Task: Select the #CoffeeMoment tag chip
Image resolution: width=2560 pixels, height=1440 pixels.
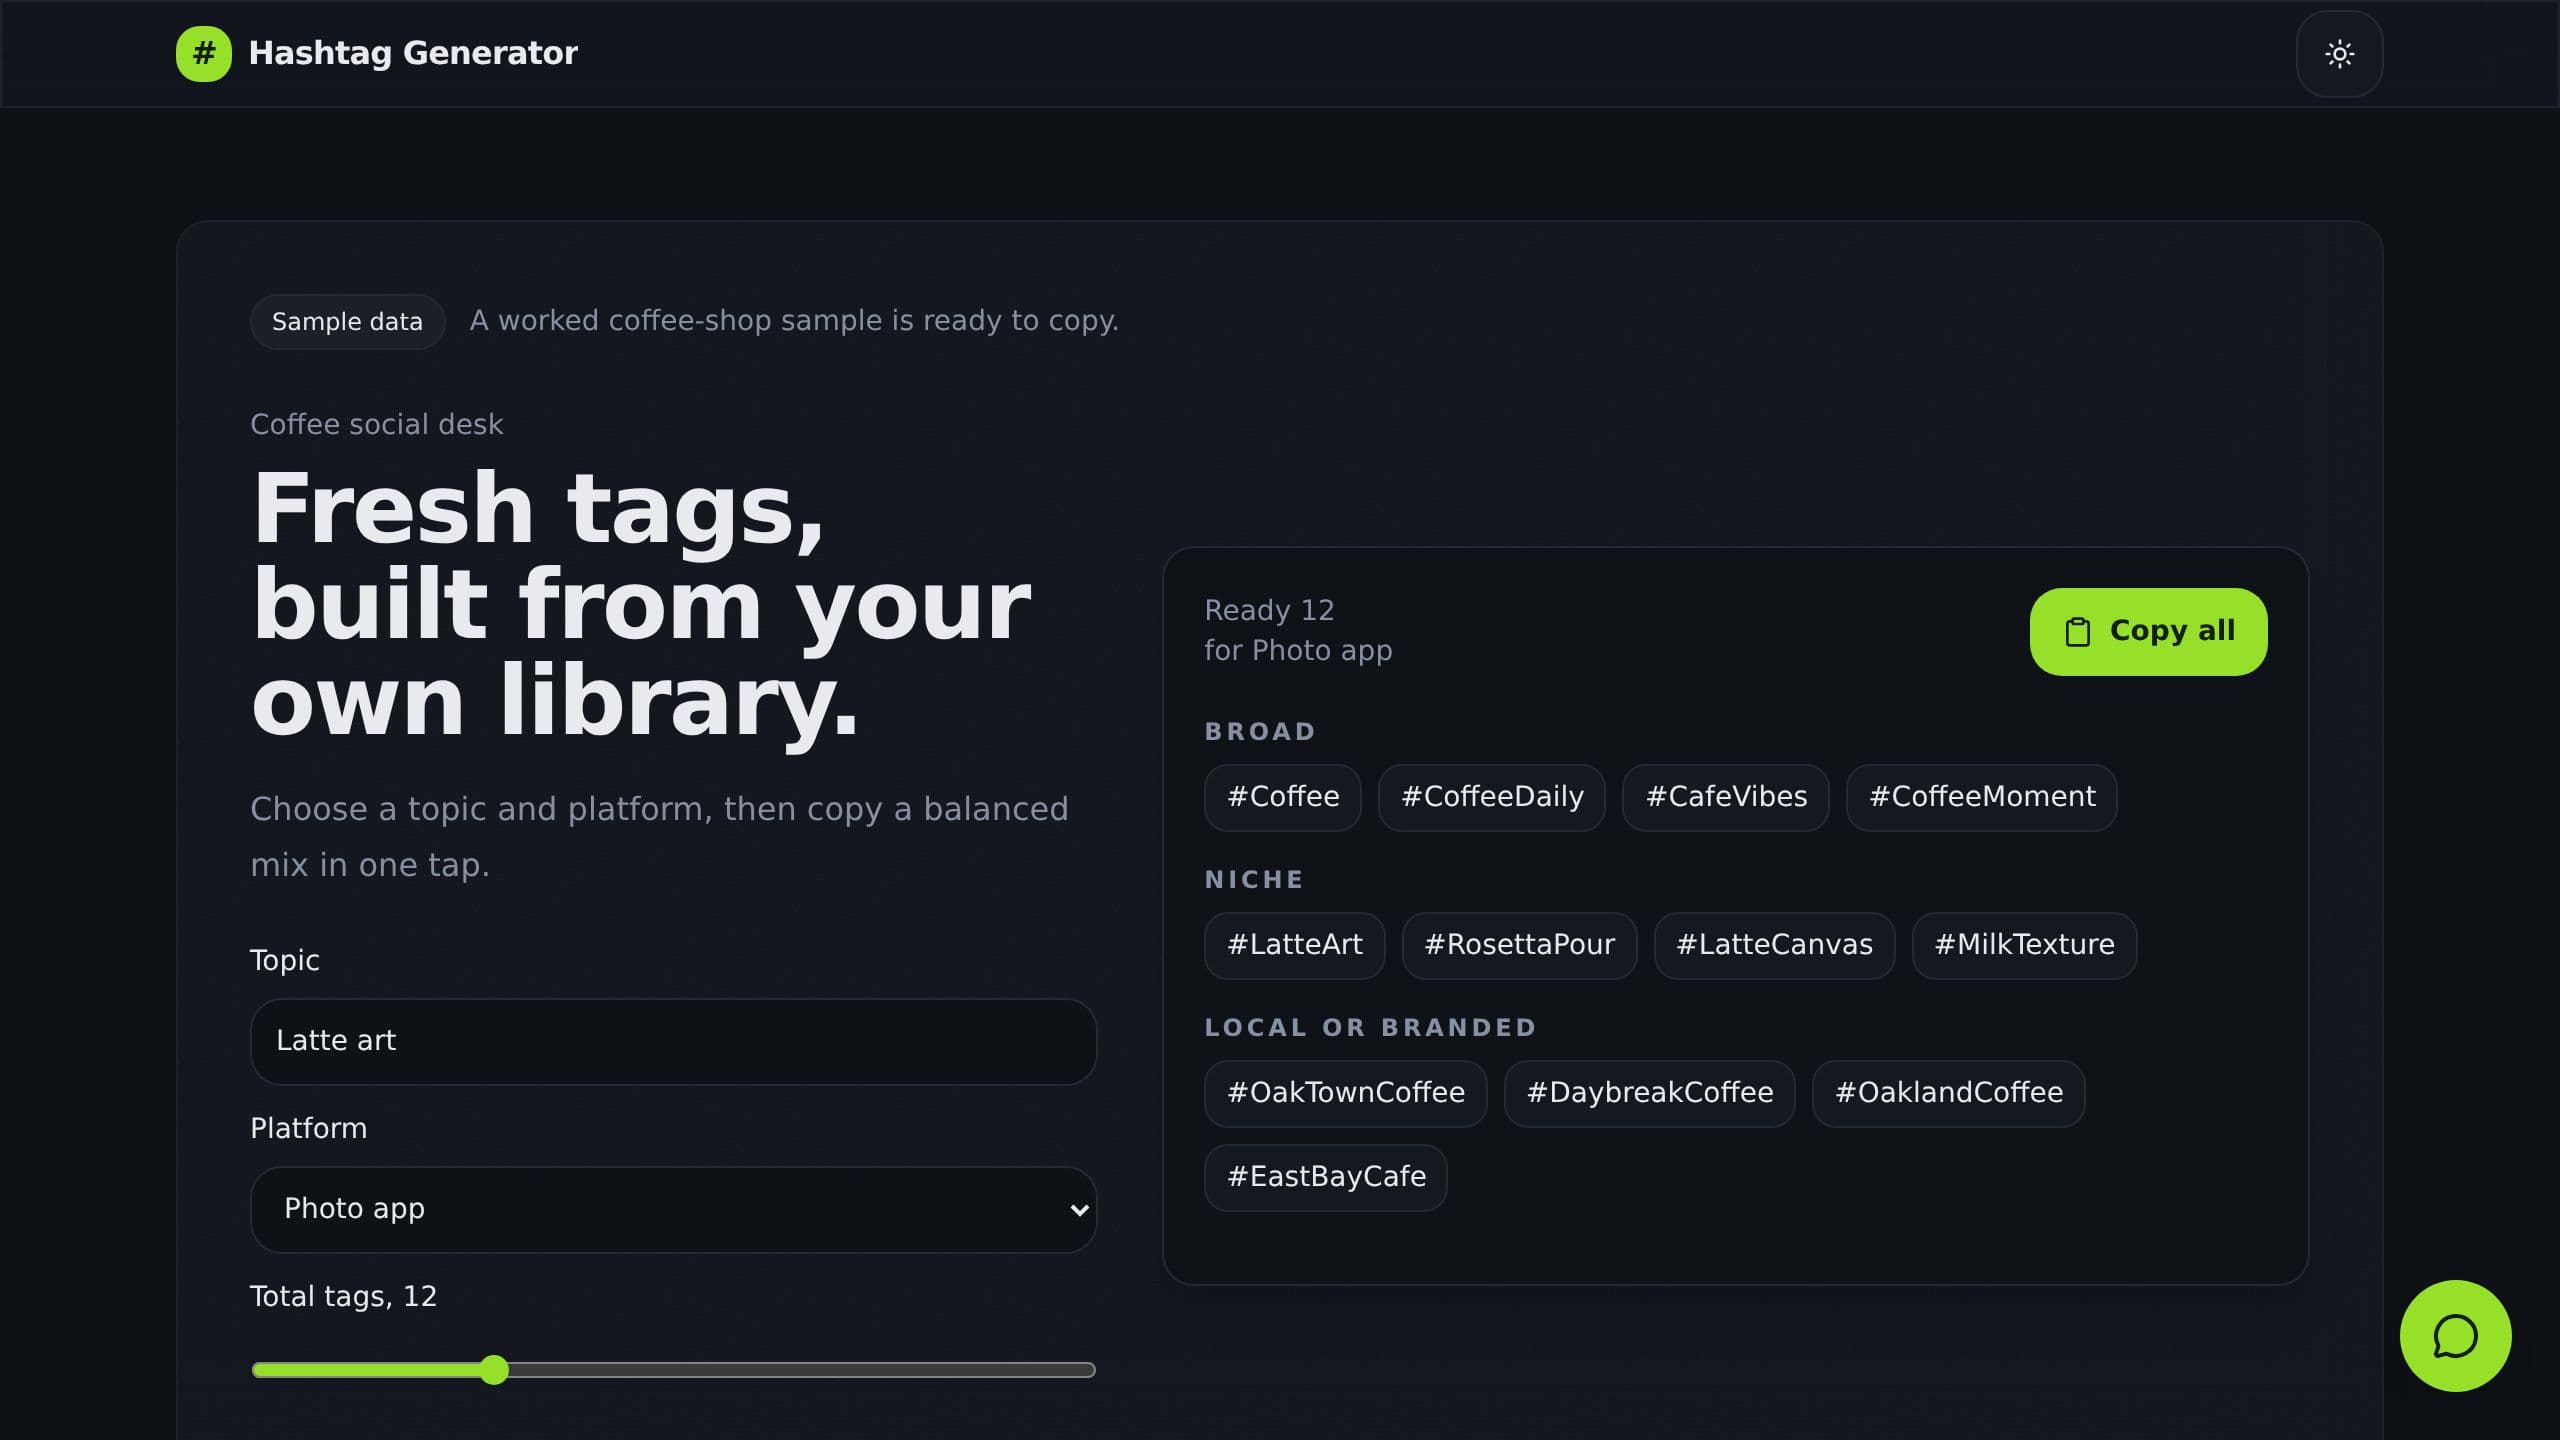Action: (x=1982, y=797)
